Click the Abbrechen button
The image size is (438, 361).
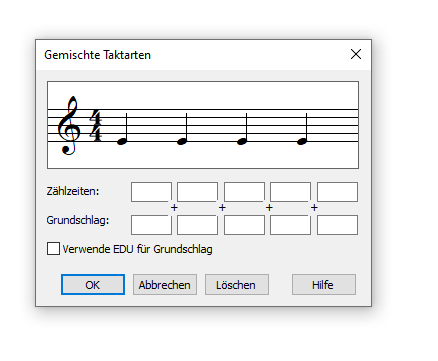coord(165,285)
